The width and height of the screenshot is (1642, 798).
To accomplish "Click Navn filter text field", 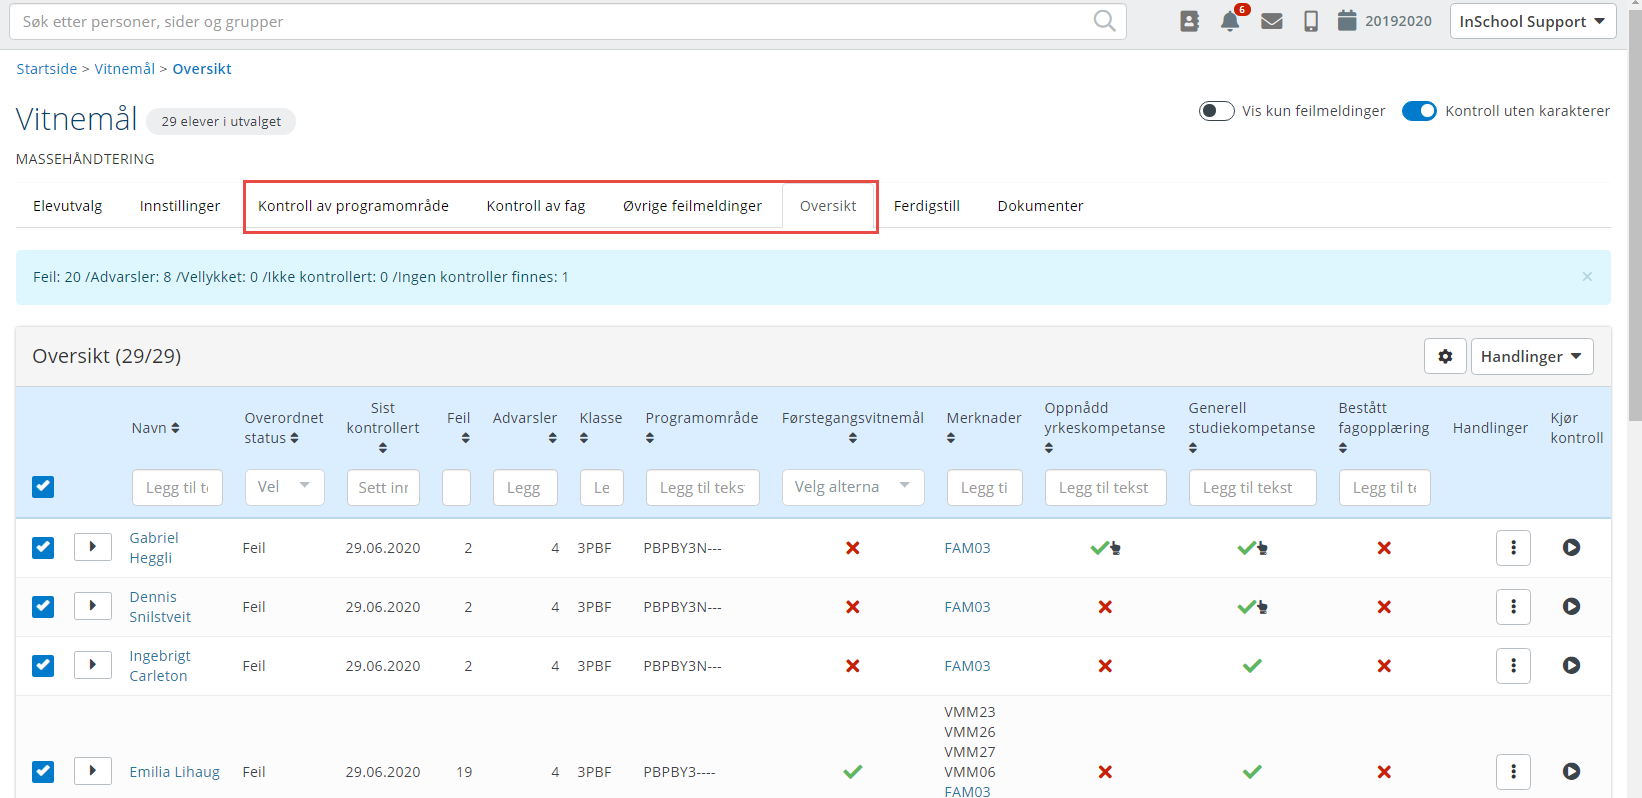I will [x=177, y=488].
